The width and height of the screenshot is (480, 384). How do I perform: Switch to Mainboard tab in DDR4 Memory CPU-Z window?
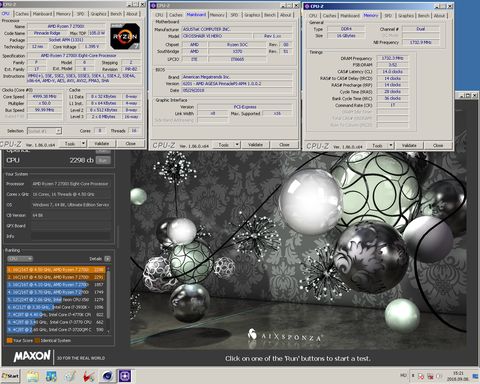[350, 16]
